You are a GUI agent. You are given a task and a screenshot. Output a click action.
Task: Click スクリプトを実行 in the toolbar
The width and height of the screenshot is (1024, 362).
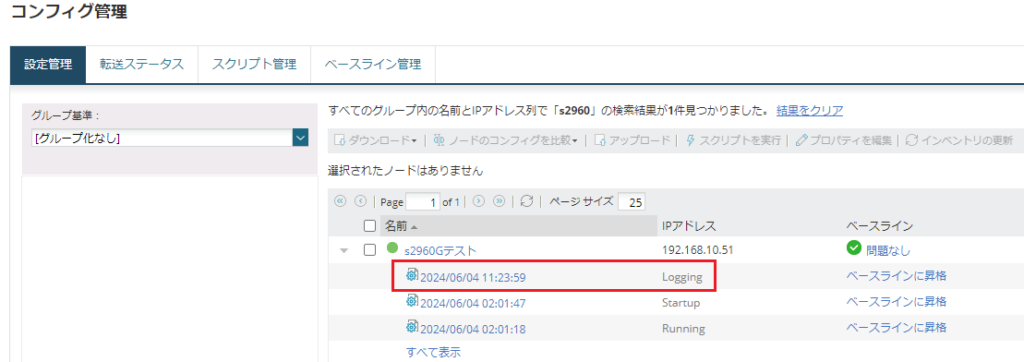(x=733, y=140)
